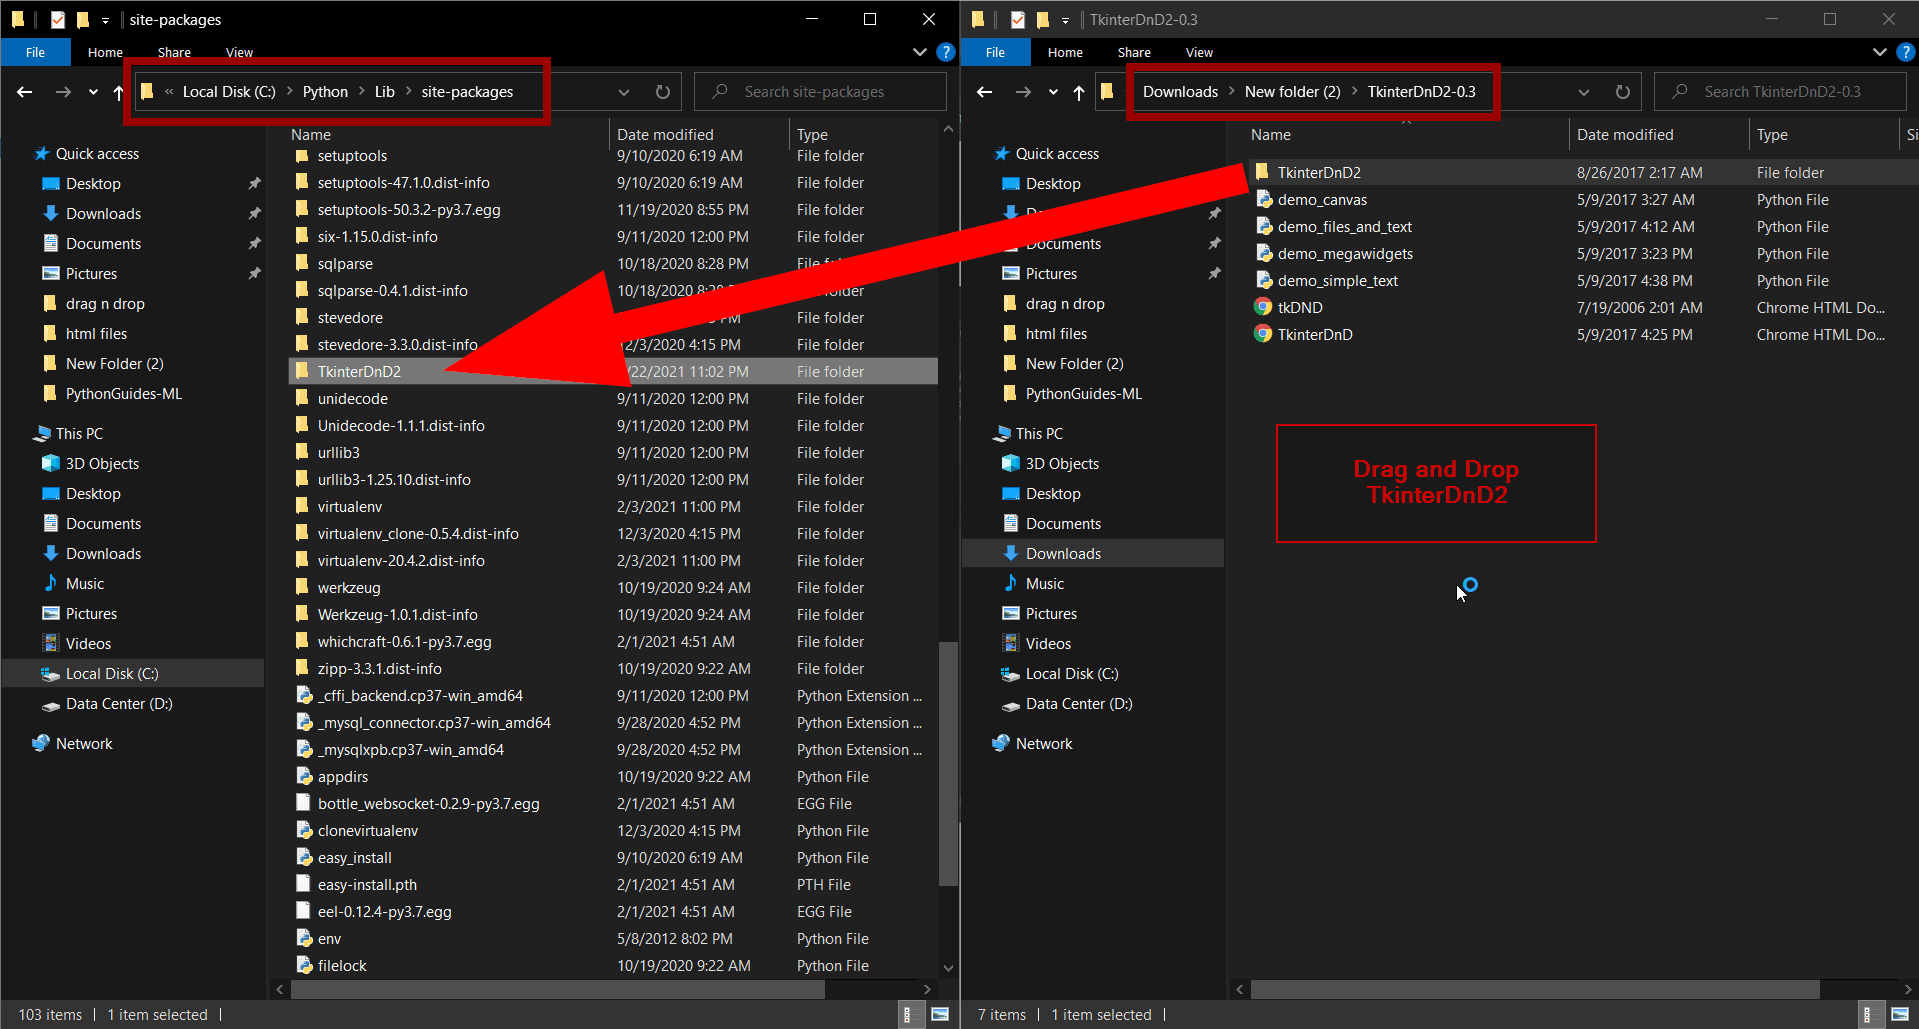Select Music in the right window sidebar
This screenshot has height=1029, width=1919.
point(1045,584)
